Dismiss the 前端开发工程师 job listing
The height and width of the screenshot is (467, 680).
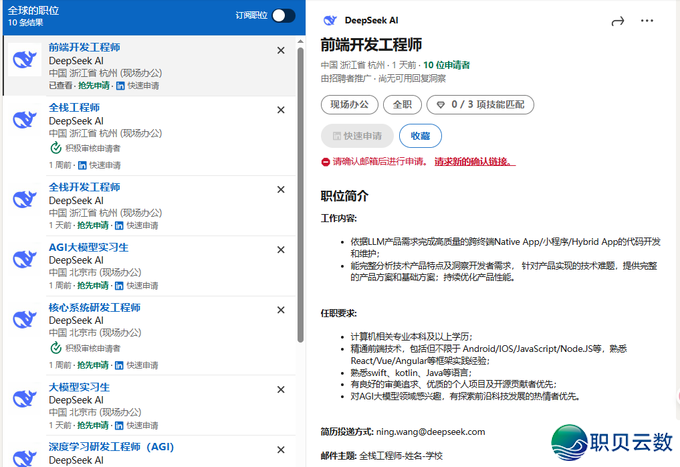coord(281,51)
